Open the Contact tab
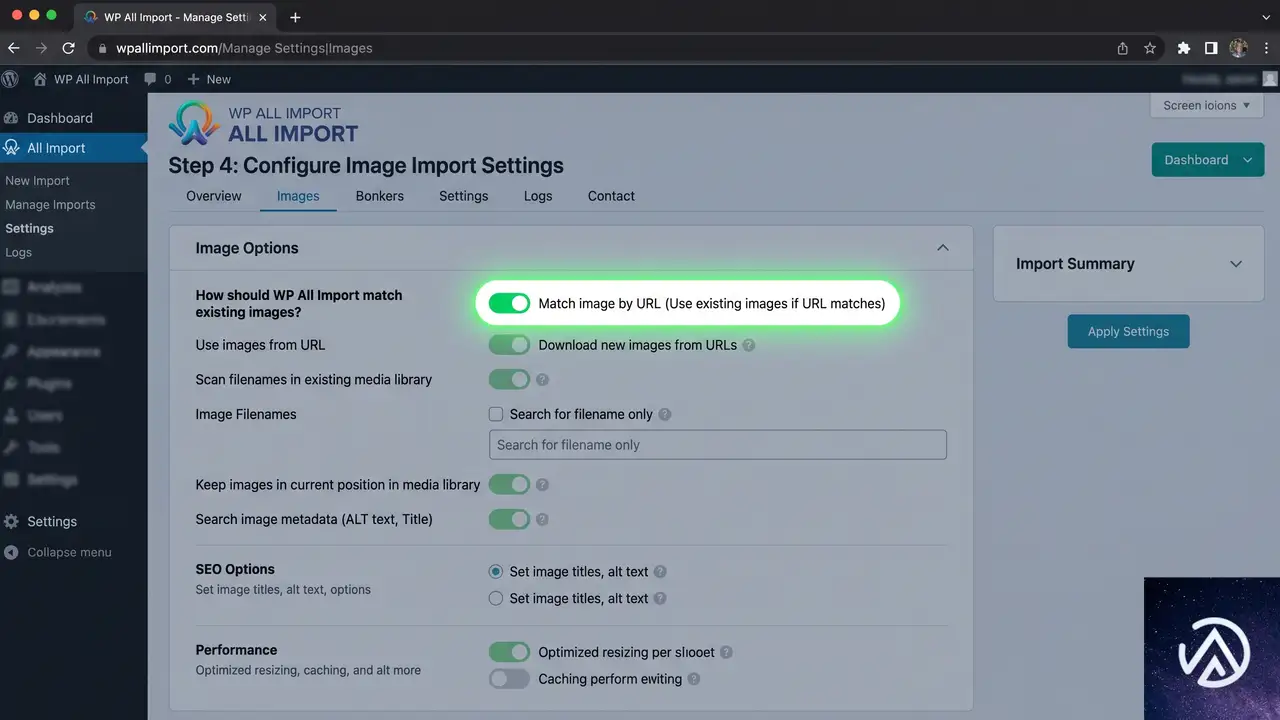 (x=611, y=196)
